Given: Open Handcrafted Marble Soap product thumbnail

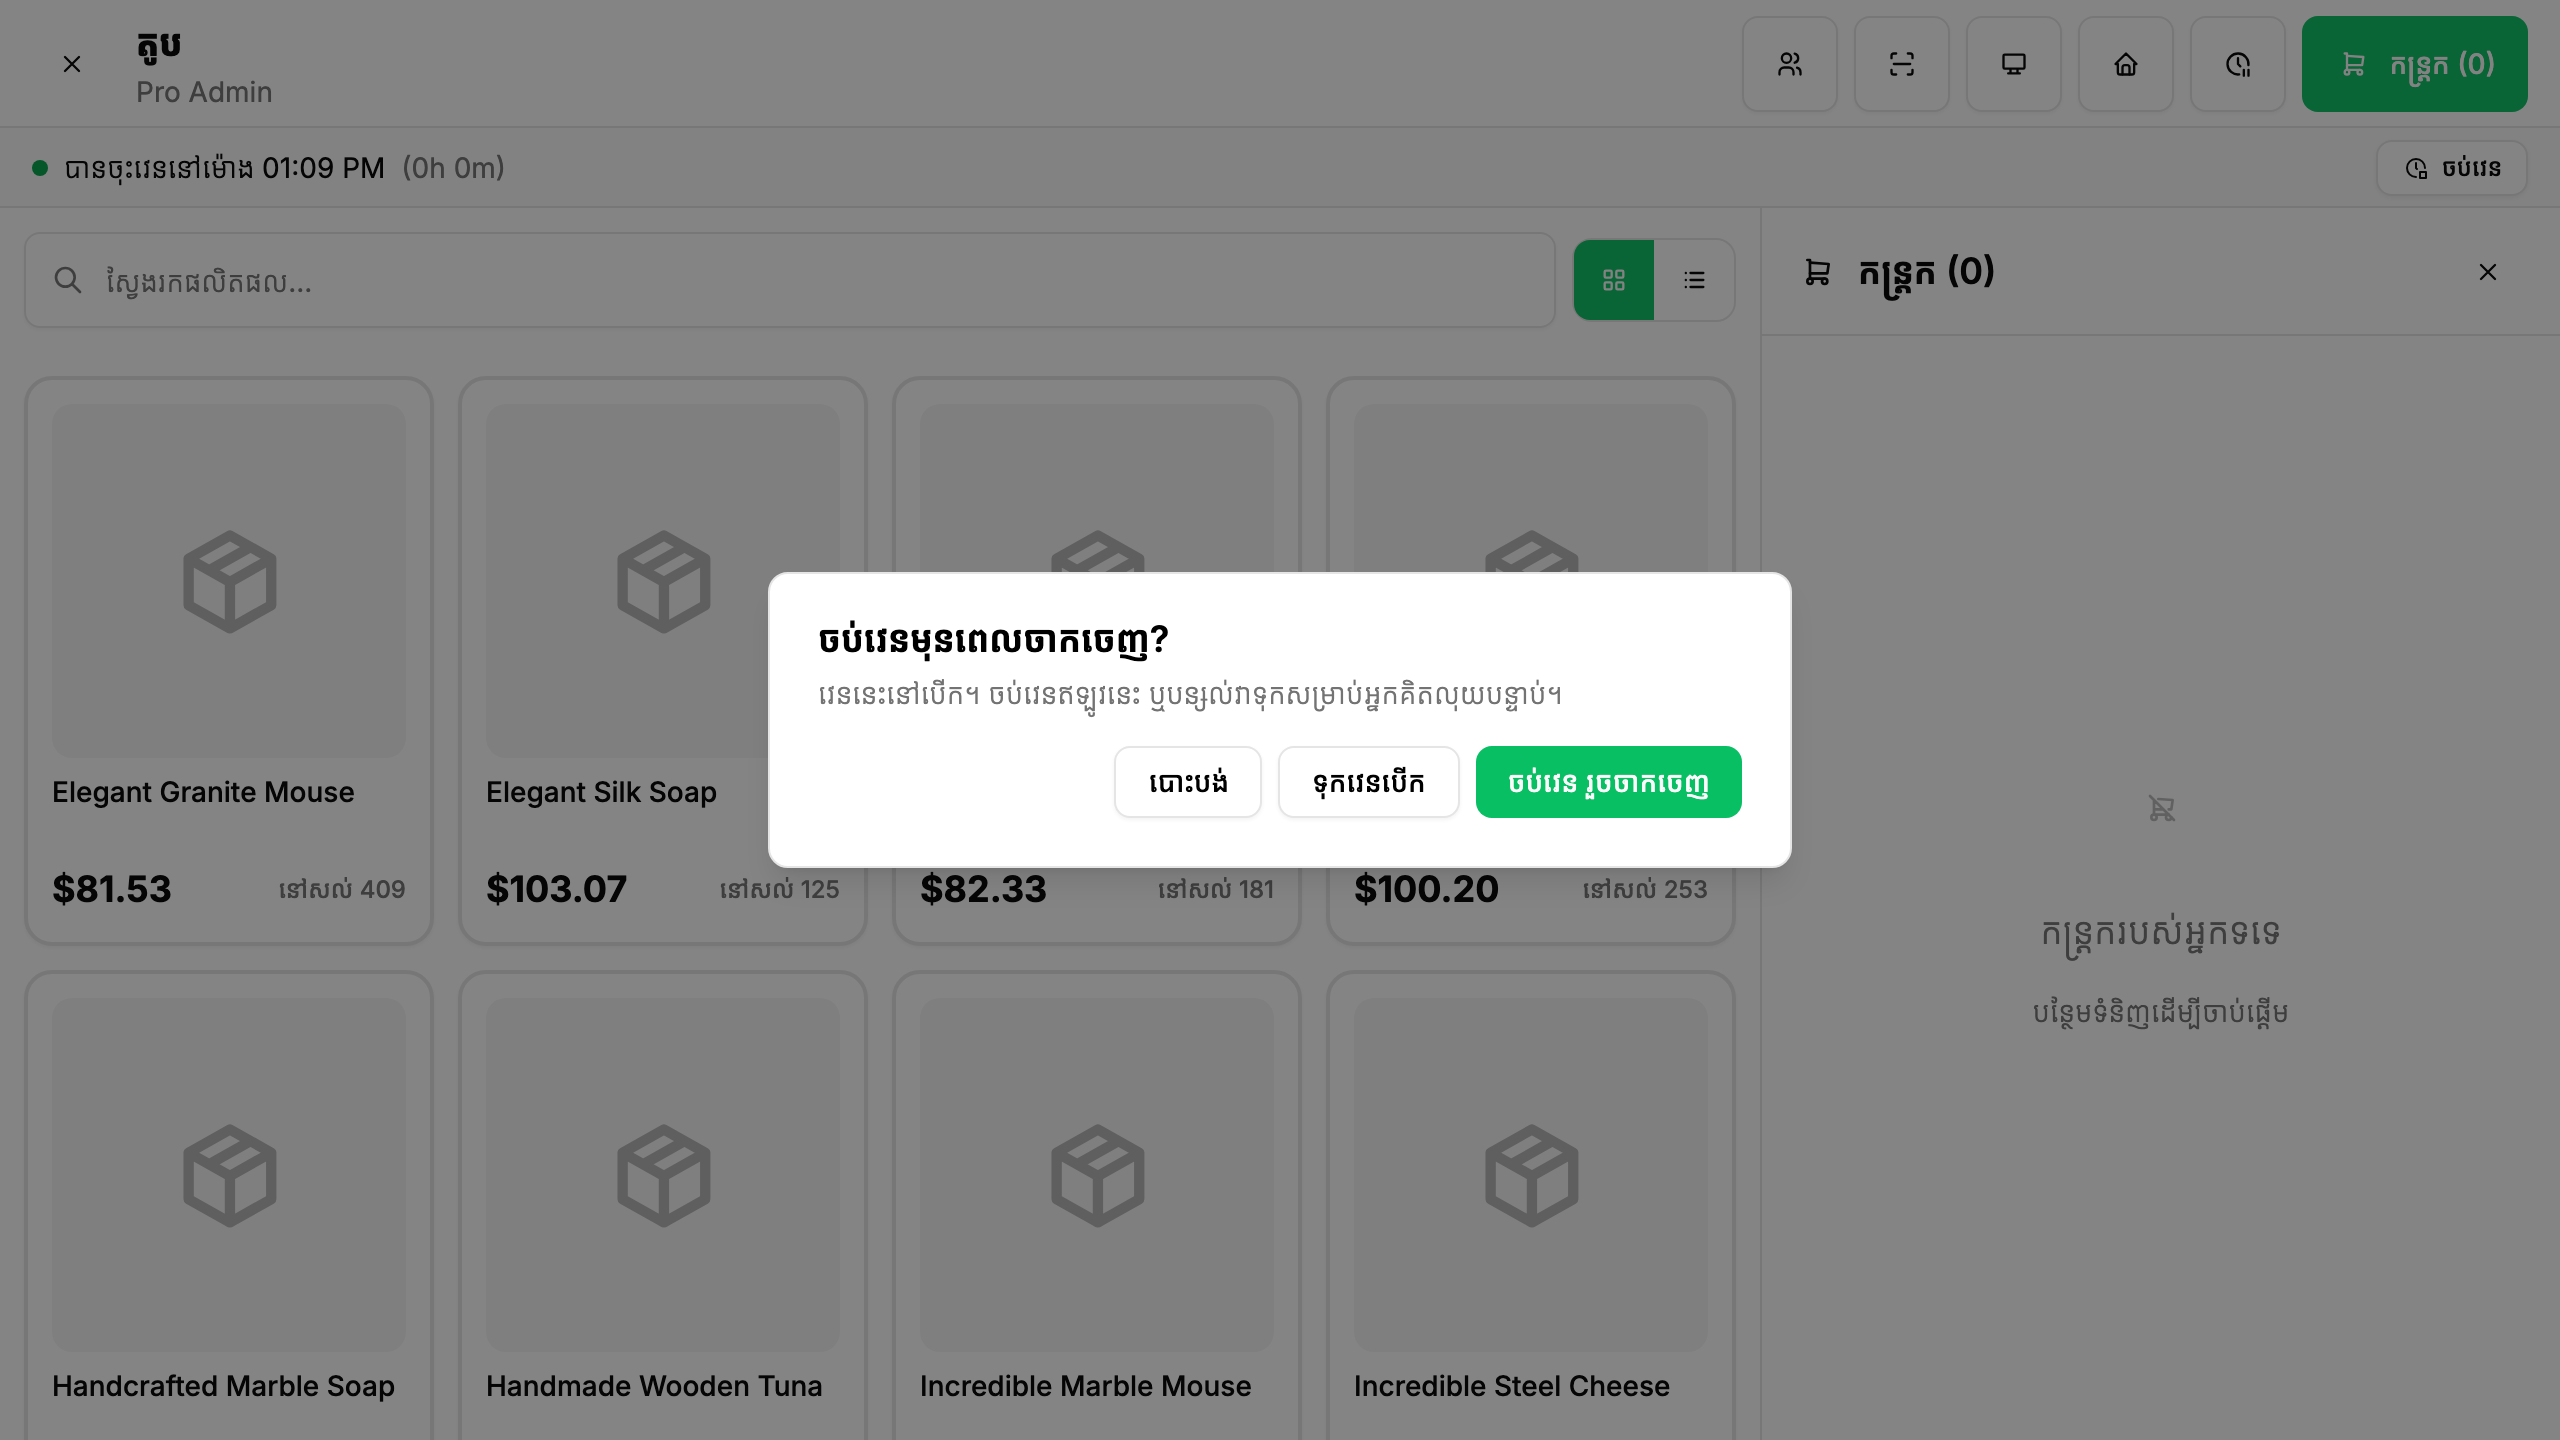Looking at the screenshot, I should [229, 1175].
